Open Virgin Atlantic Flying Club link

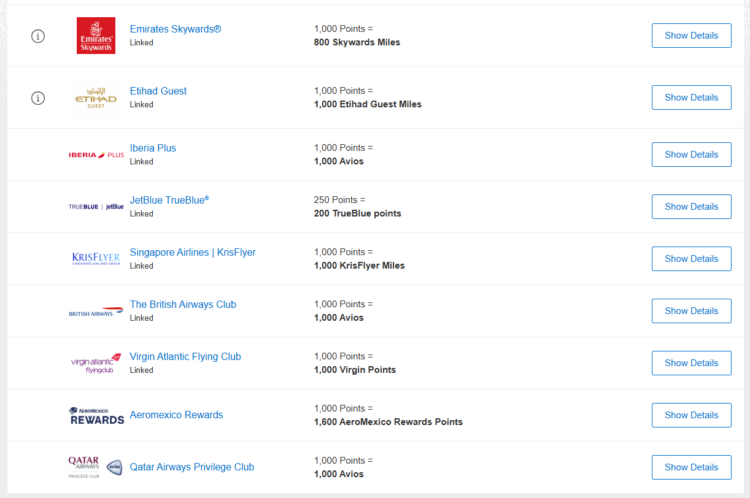pyautogui.click(x=186, y=356)
